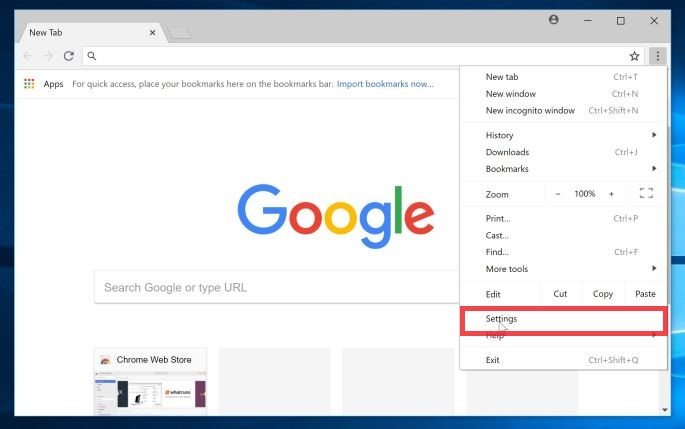Click the address bar
The height and width of the screenshot is (429, 685).
point(363,56)
